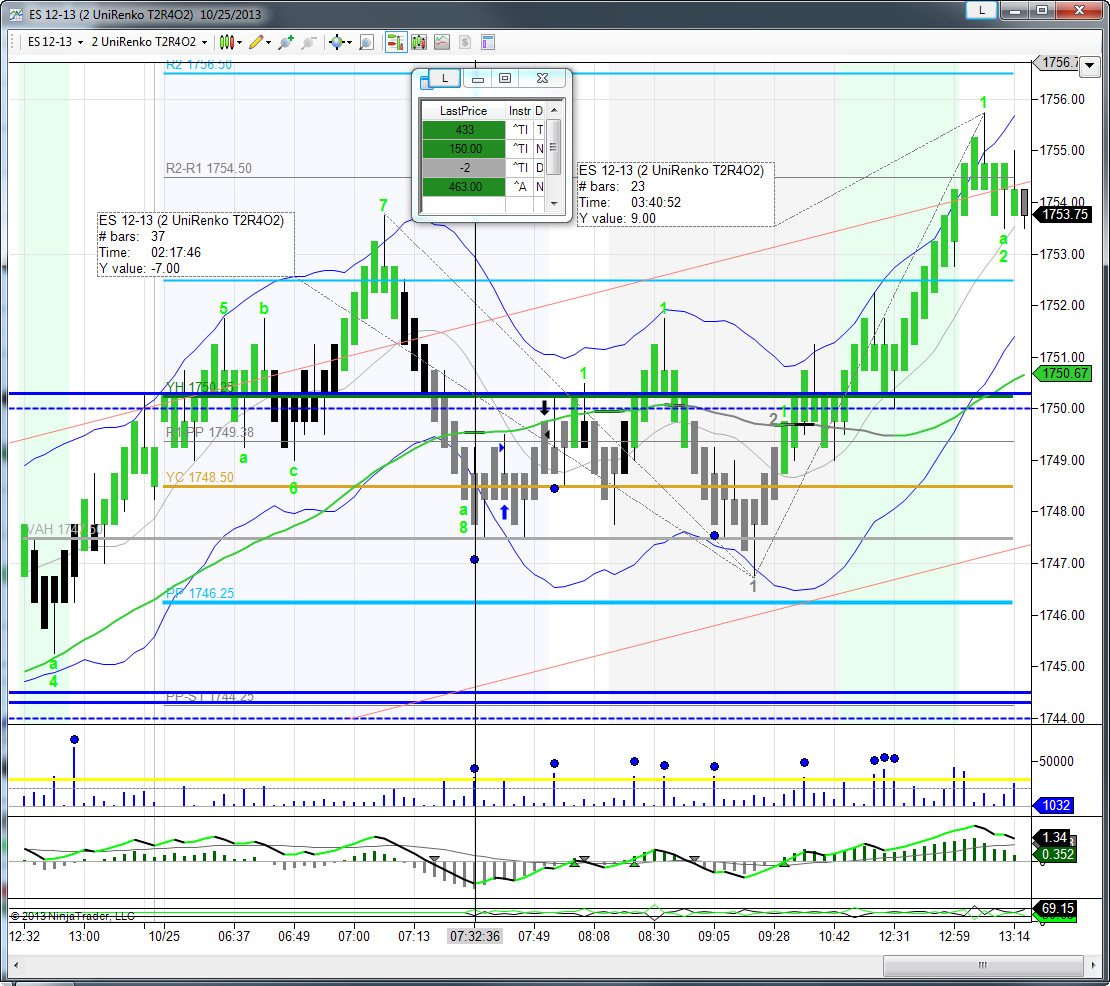Screen dimensions: 1110x986
Task: Open the crosshair cursor dropdown arrow
Action: 349,42
